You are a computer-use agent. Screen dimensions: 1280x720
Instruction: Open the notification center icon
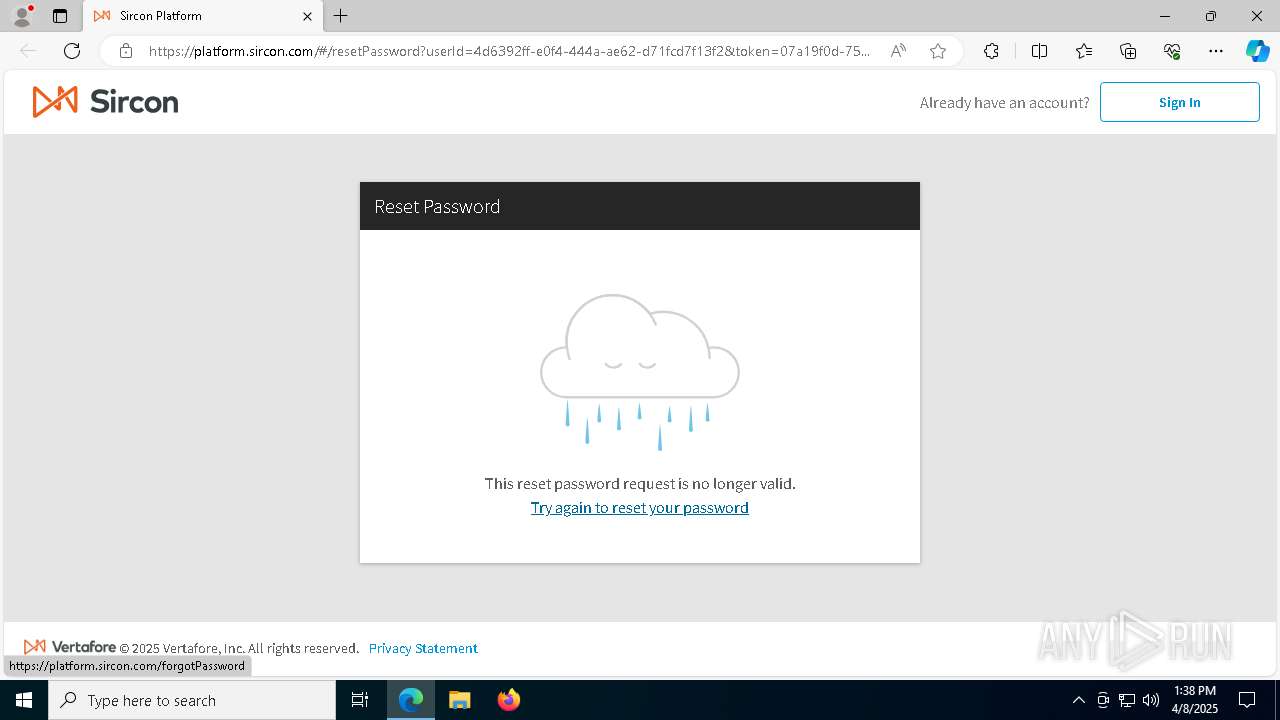[x=1247, y=700]
